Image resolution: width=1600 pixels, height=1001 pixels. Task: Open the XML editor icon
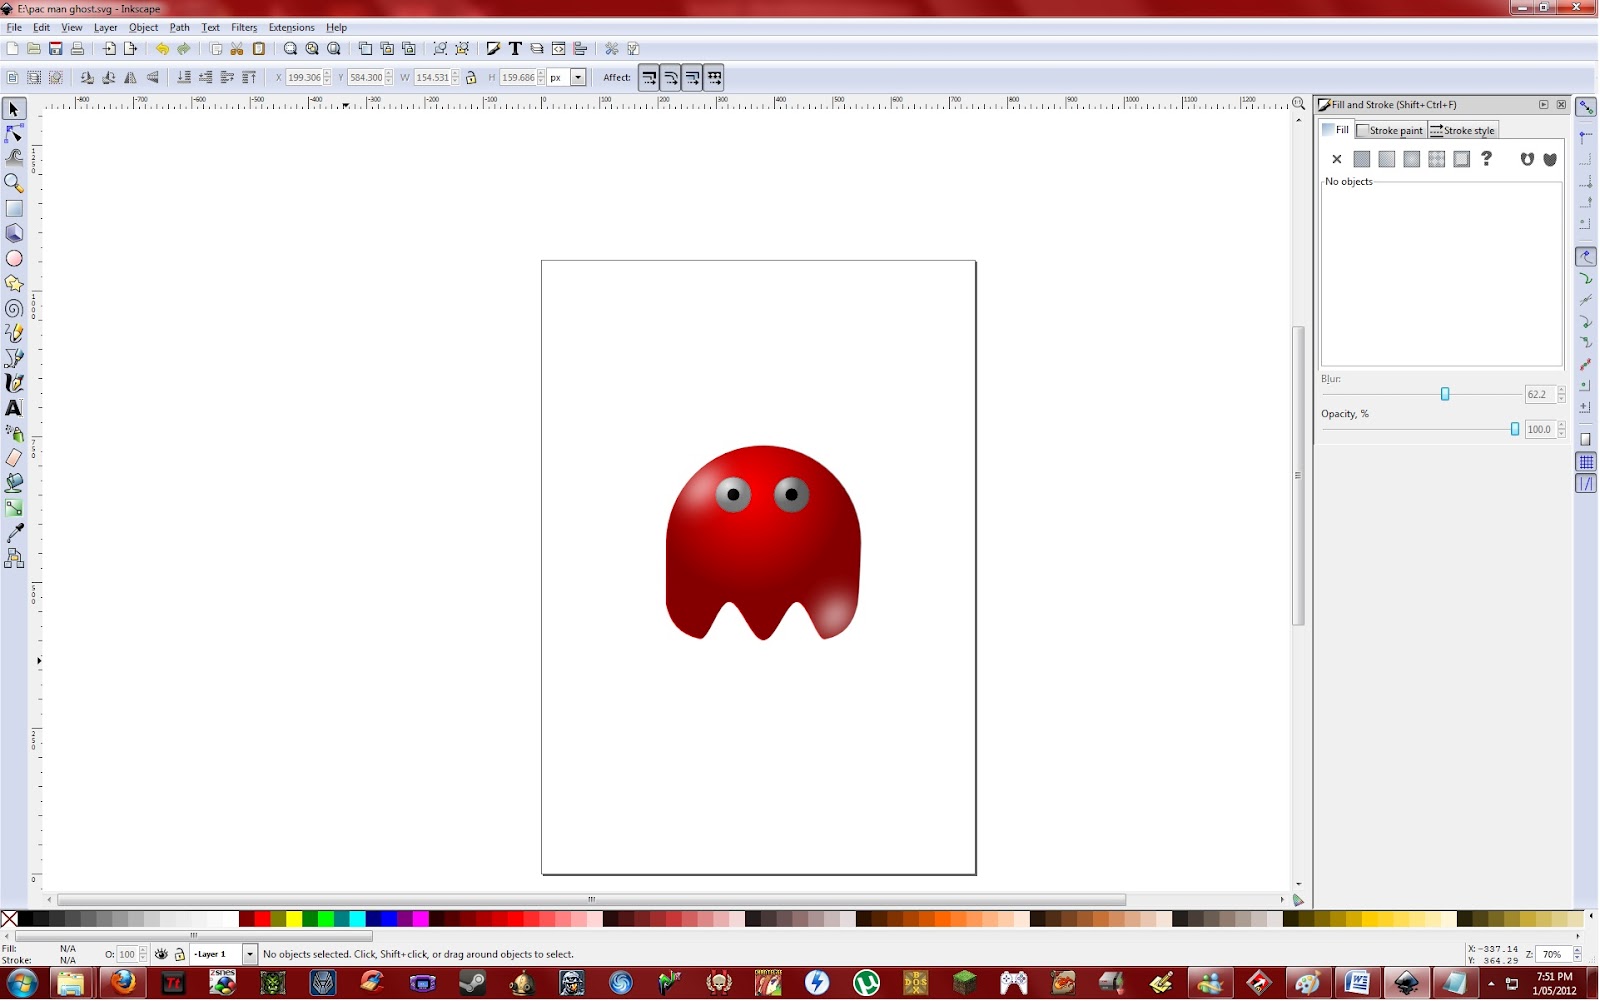[x=559, y=48]
